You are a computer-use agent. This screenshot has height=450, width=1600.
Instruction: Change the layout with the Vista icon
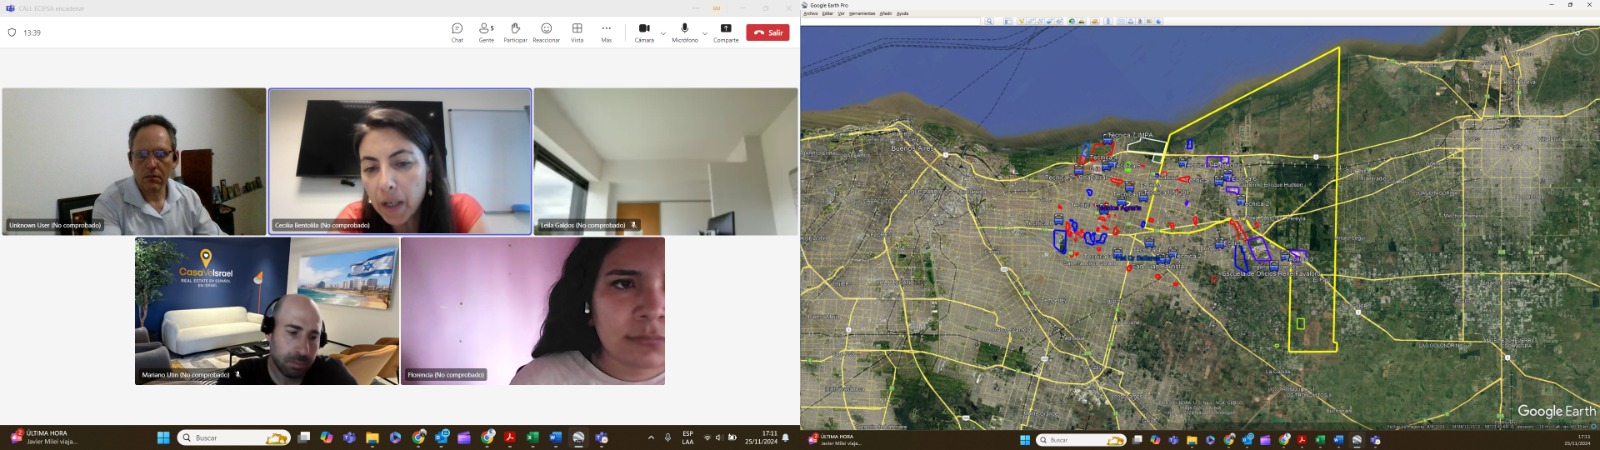pyautogui.click(x=577, y=32)
